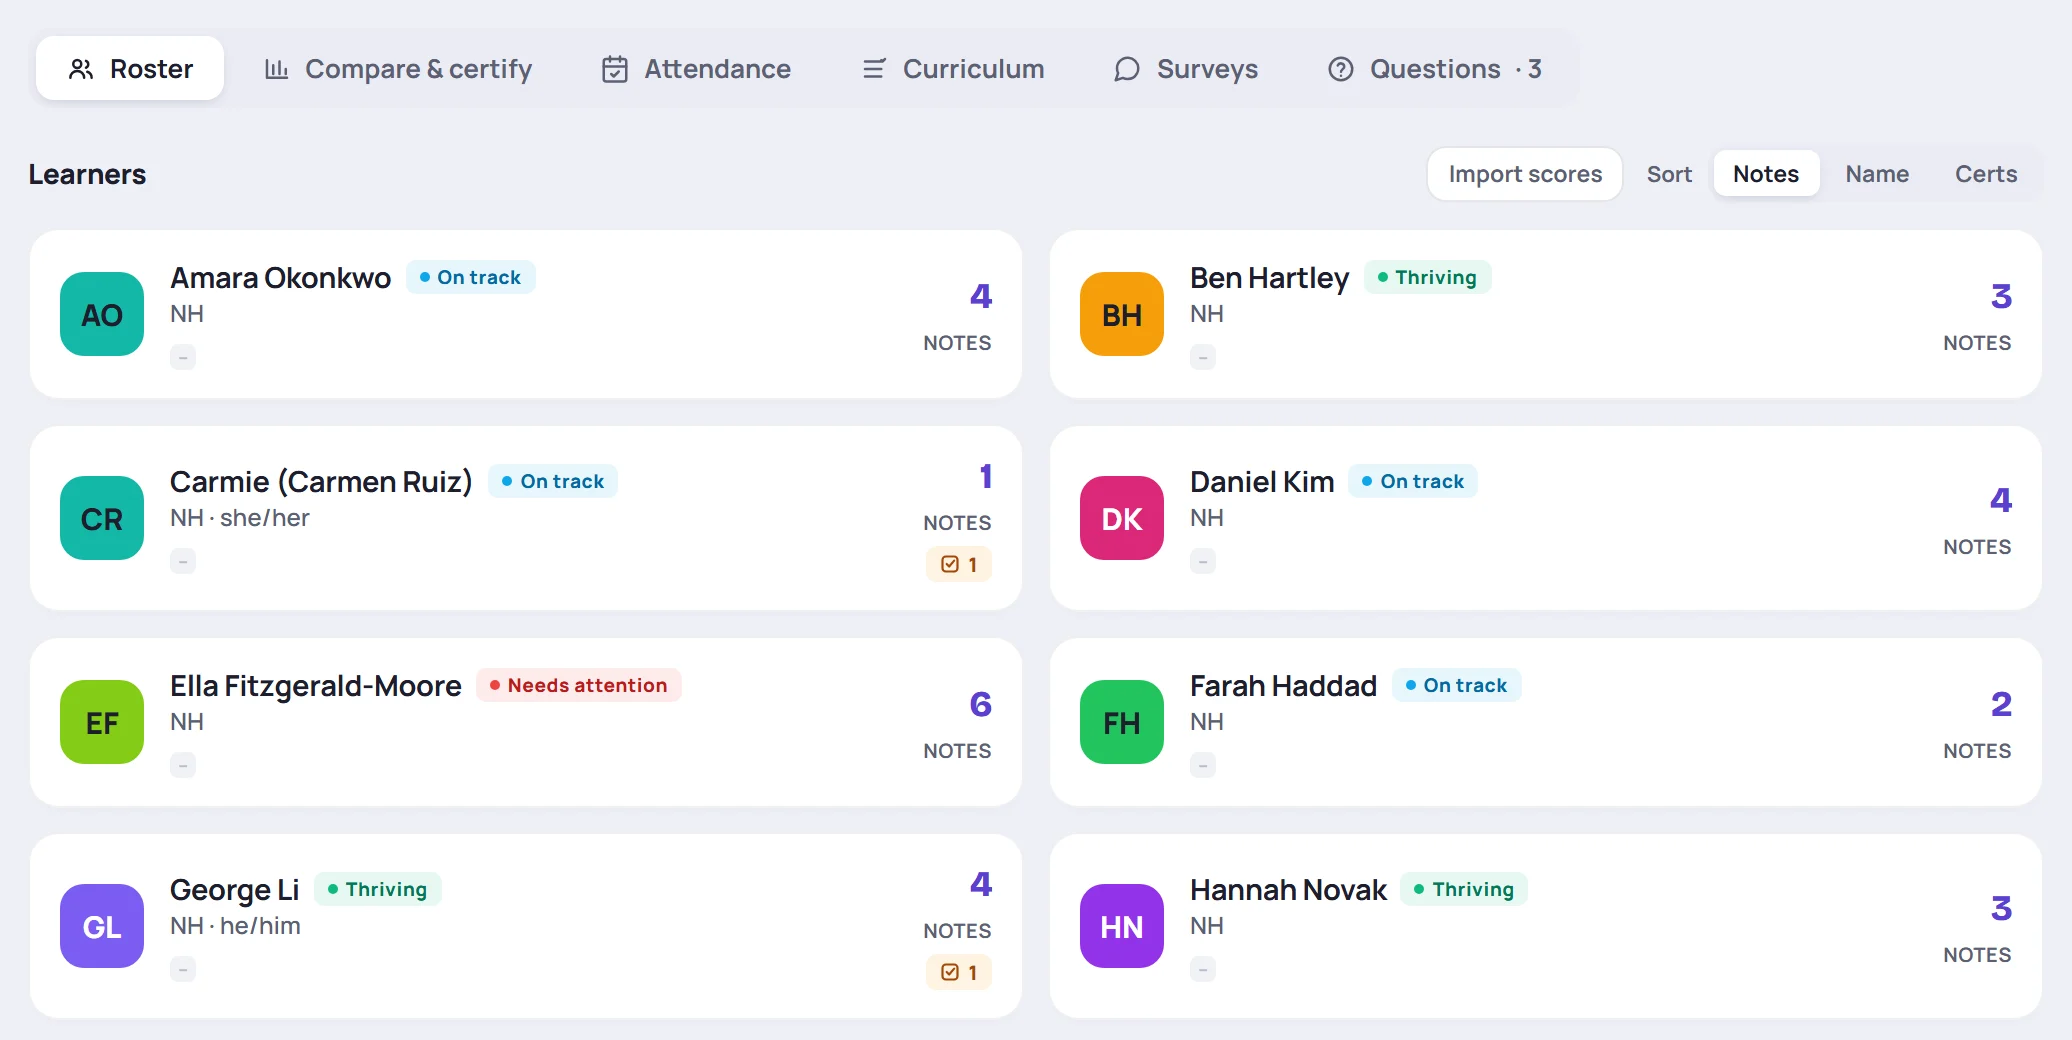The width and height of the screenshot is (2072, 1040).
Task: Click Farah Haddad's FH avatar
Action: coord(1122,722)
